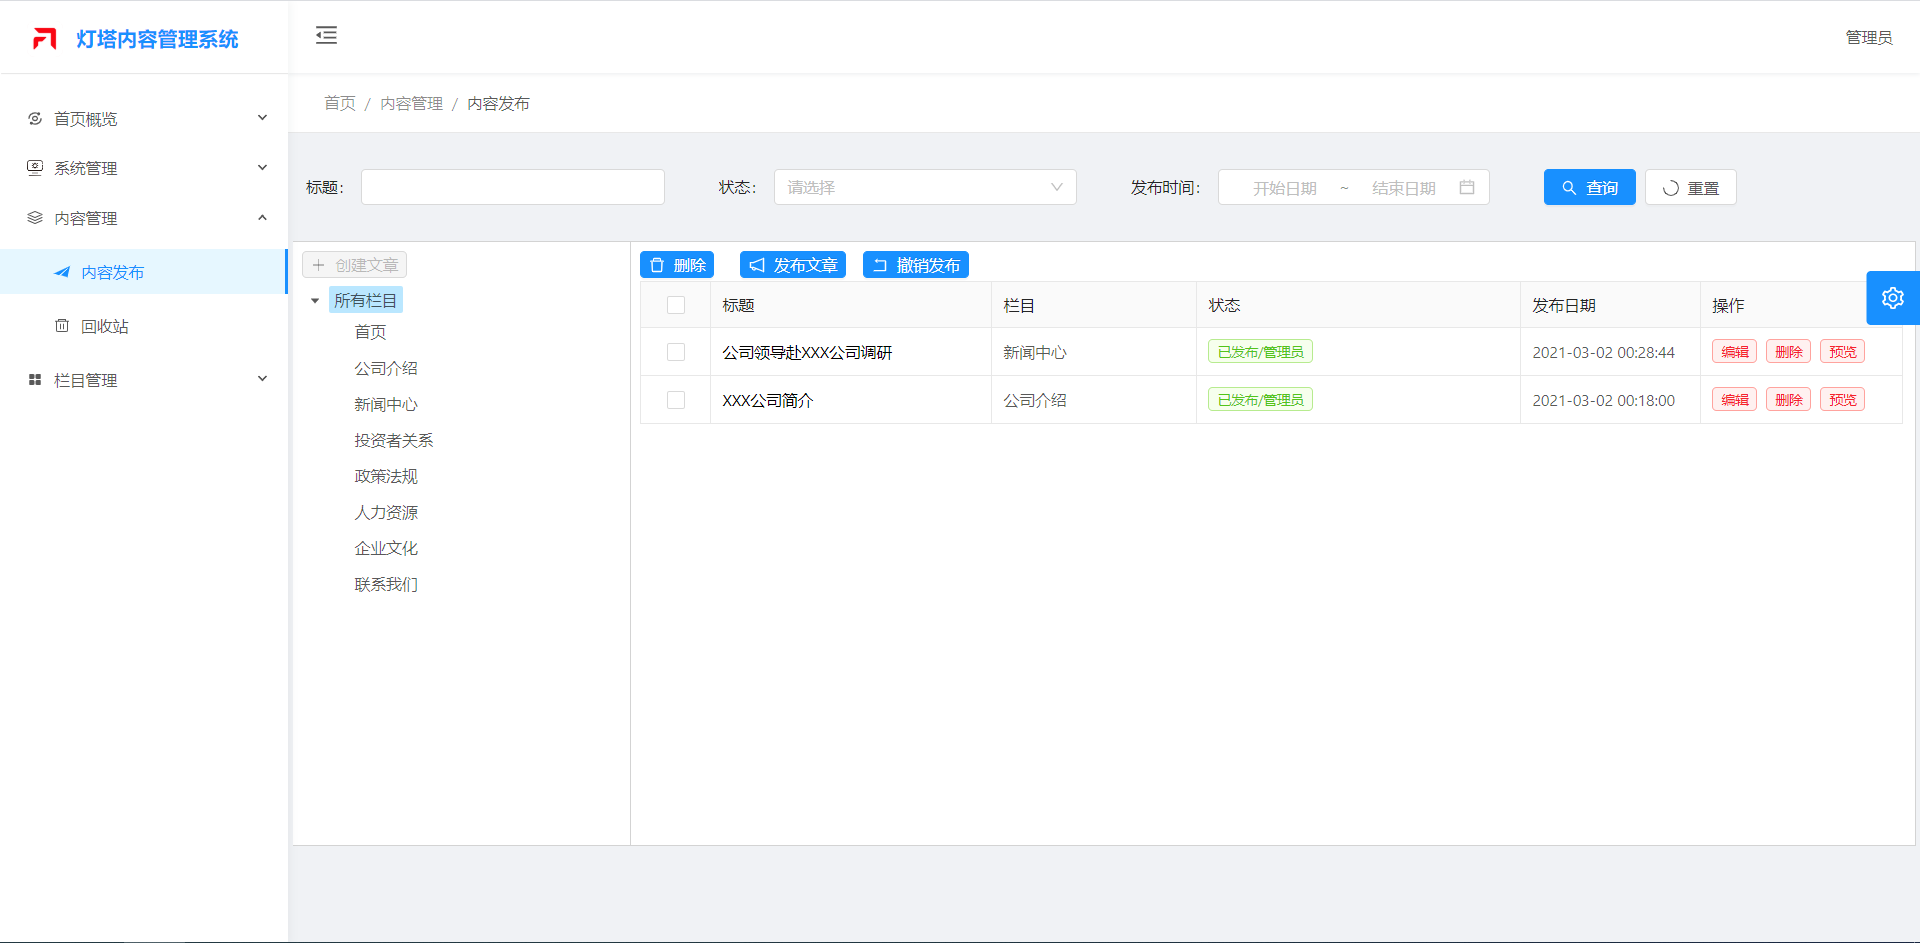Viewport: 1920px width, 943px height.
Task: Click the blue 删除 trash toolbar button
Action: [x=677, y=265]
